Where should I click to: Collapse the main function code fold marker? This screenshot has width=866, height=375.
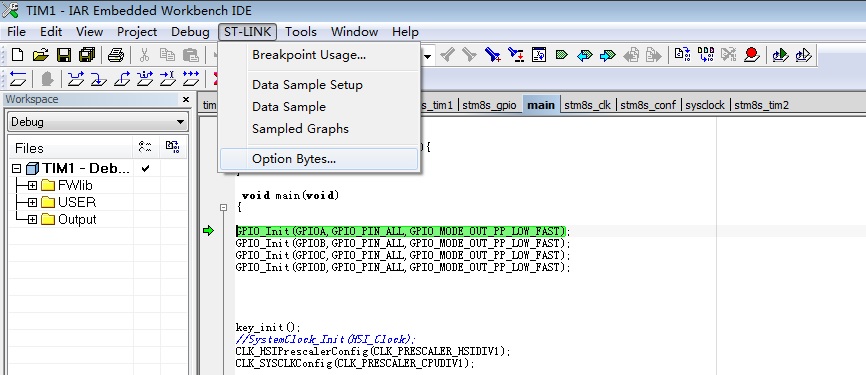pos(223,208)
